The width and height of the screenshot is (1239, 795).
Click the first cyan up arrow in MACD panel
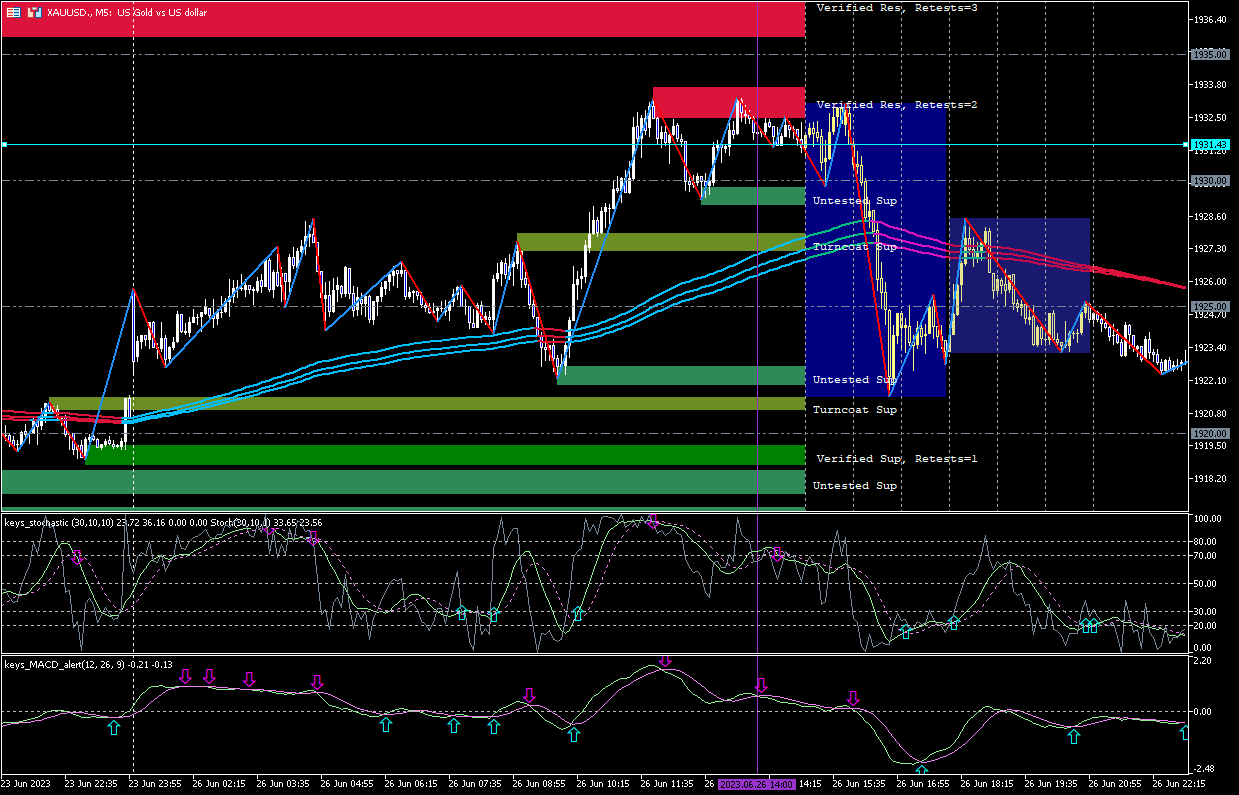[114, 727]
